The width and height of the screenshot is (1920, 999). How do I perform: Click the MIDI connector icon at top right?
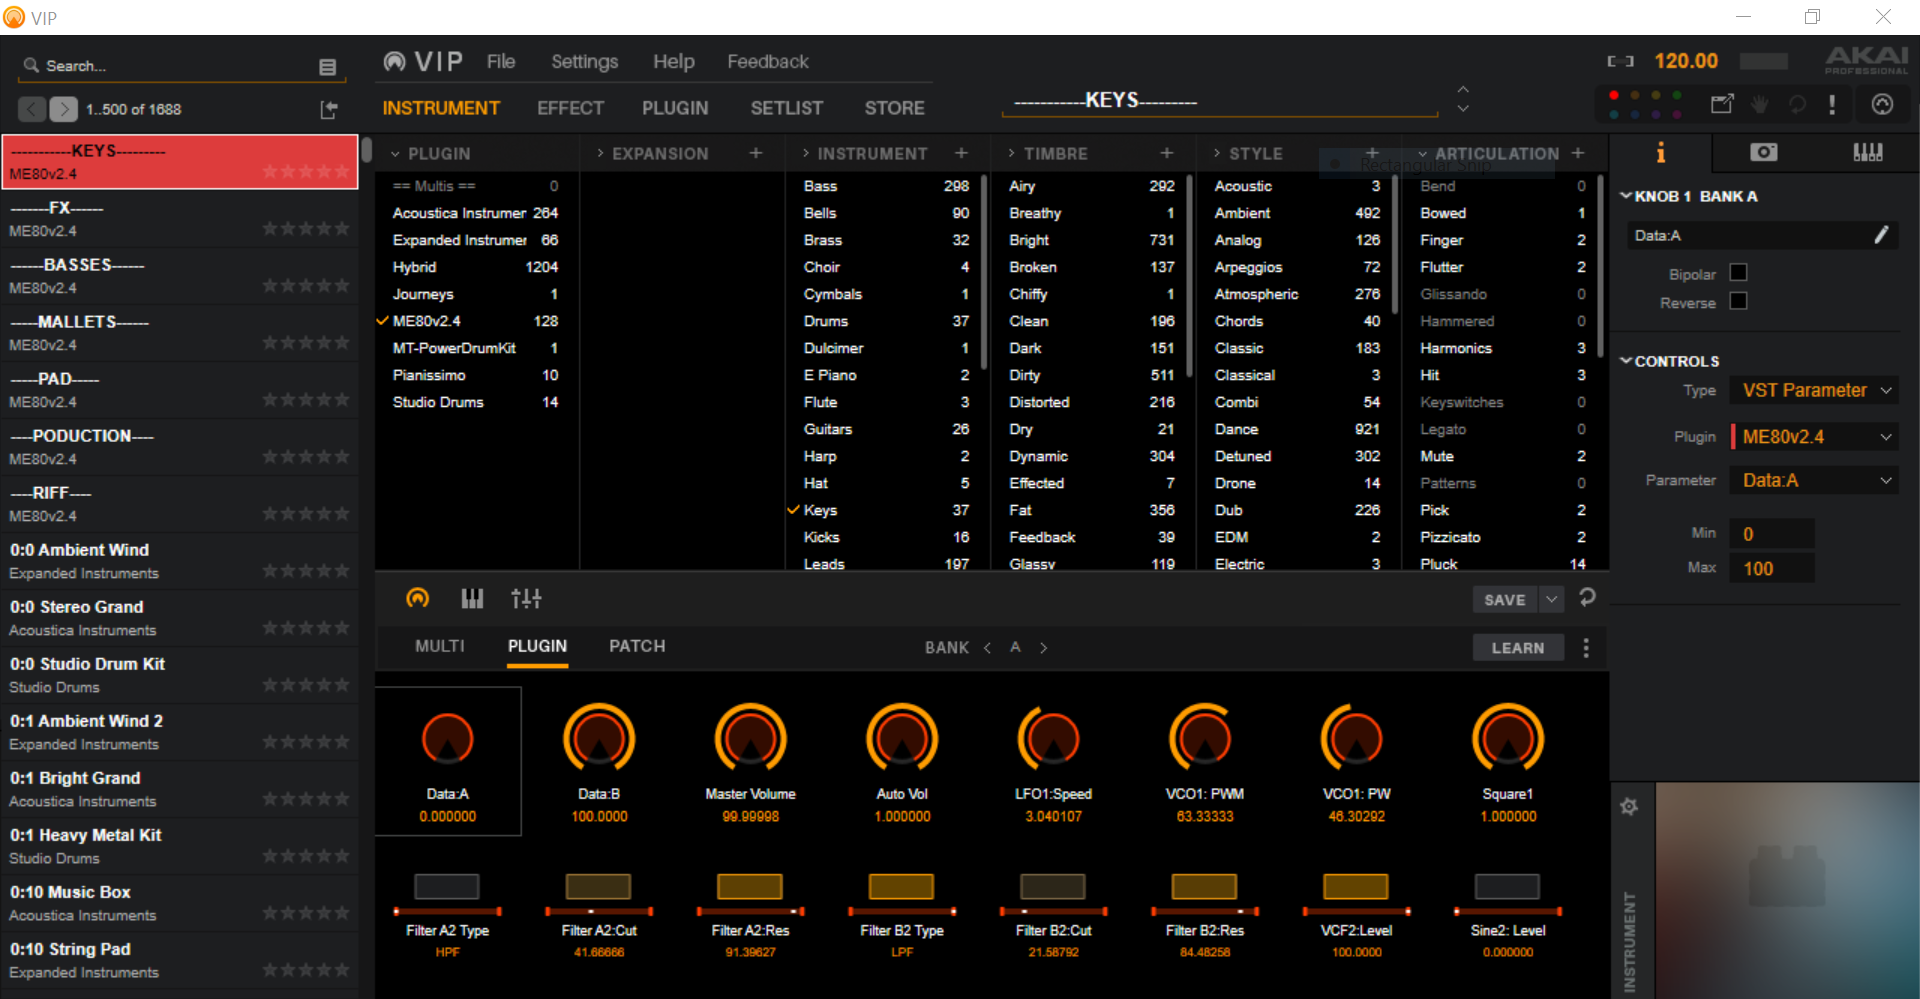[1882, 104]
